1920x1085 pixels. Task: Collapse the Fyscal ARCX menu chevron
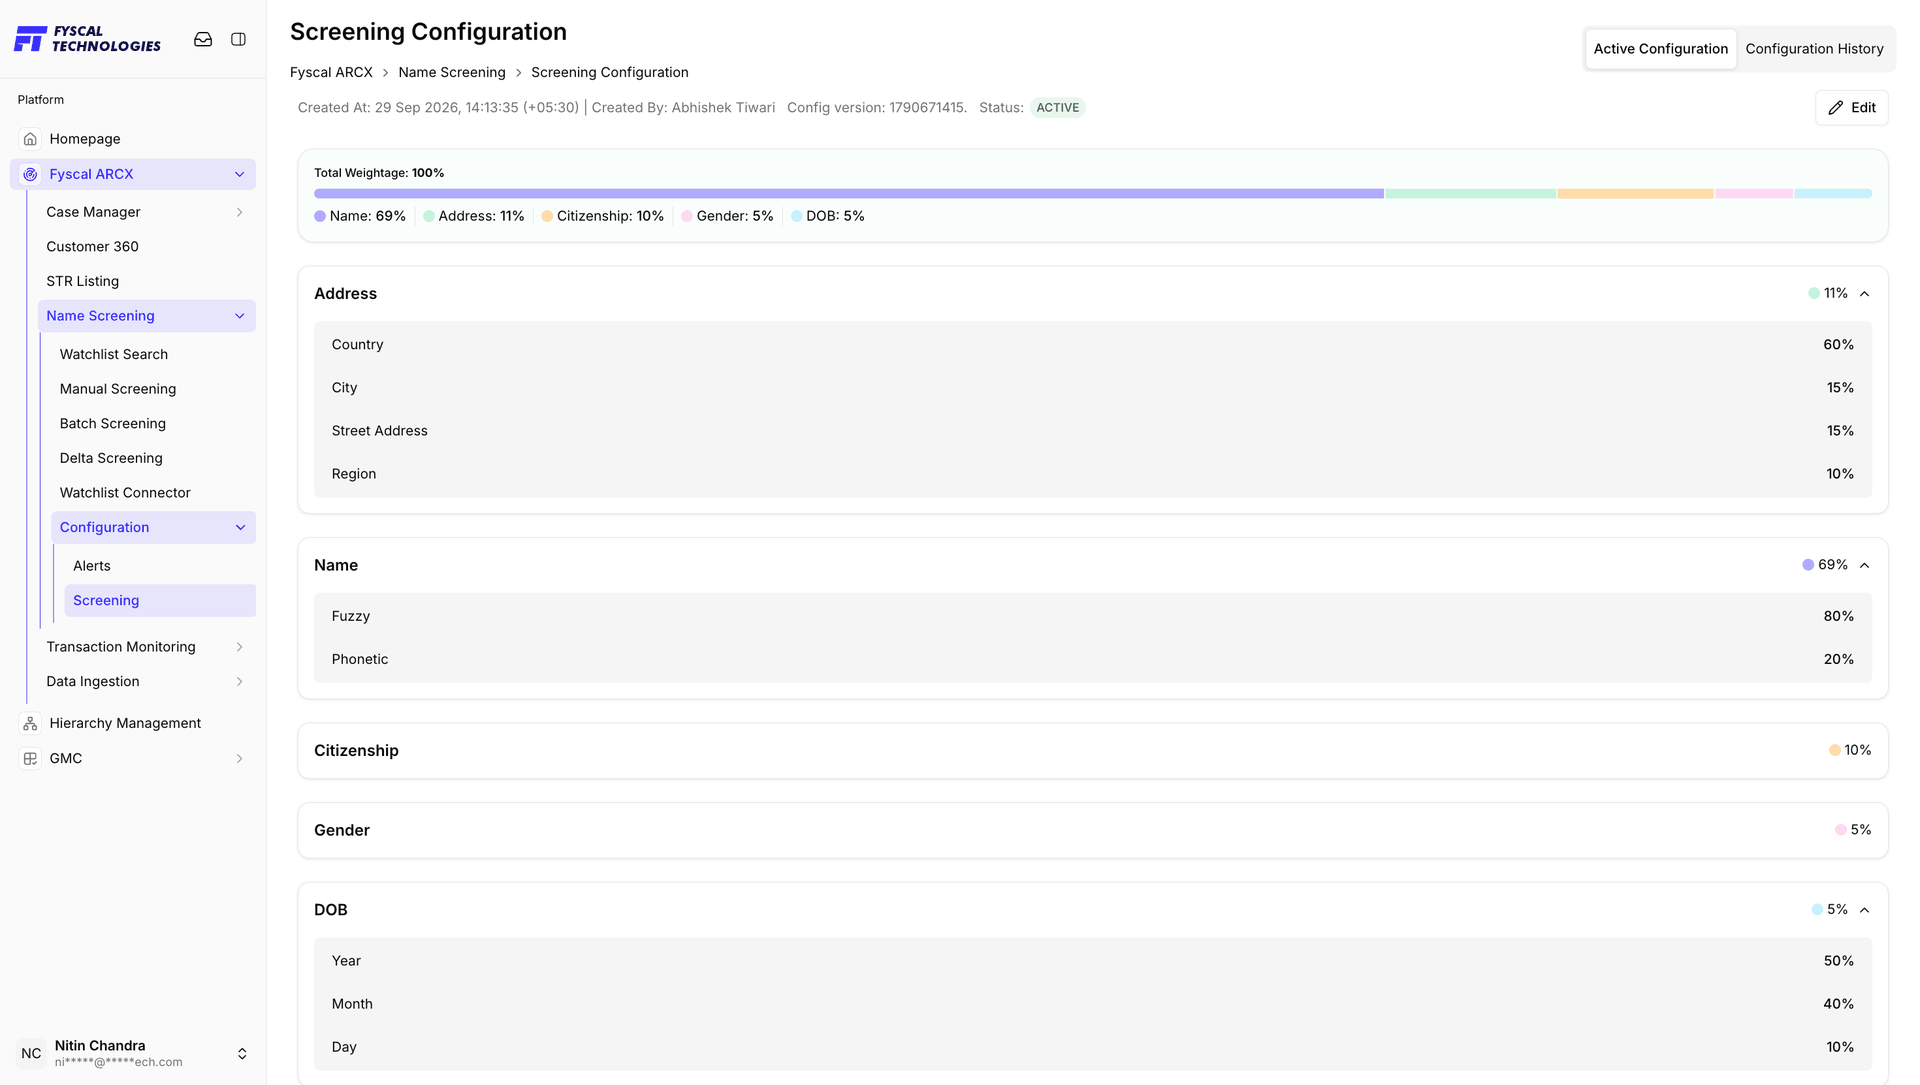click(x=239, y=174)
